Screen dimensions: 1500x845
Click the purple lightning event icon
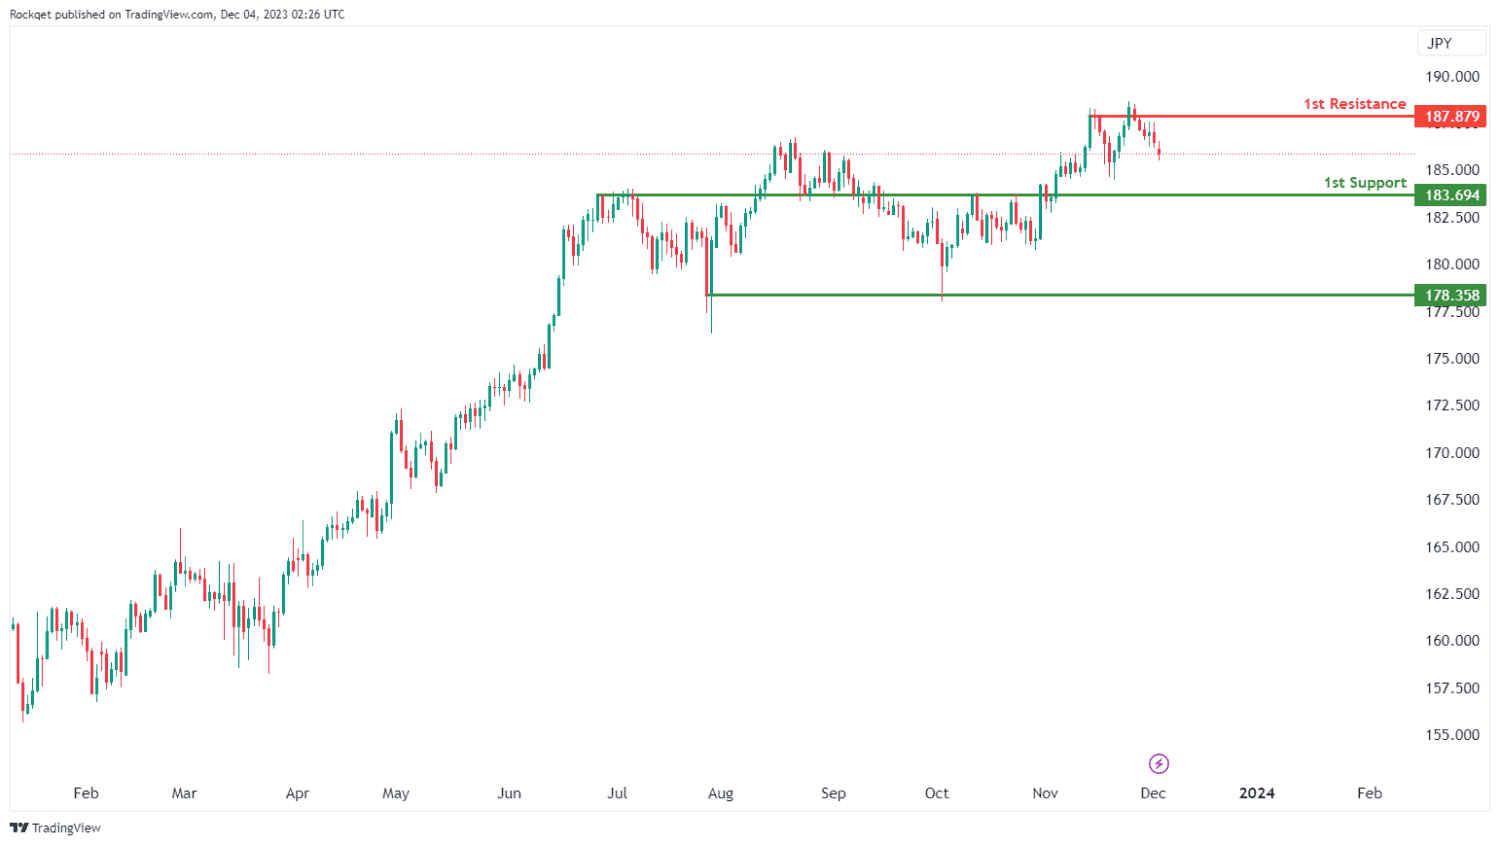click(1159, 764)
